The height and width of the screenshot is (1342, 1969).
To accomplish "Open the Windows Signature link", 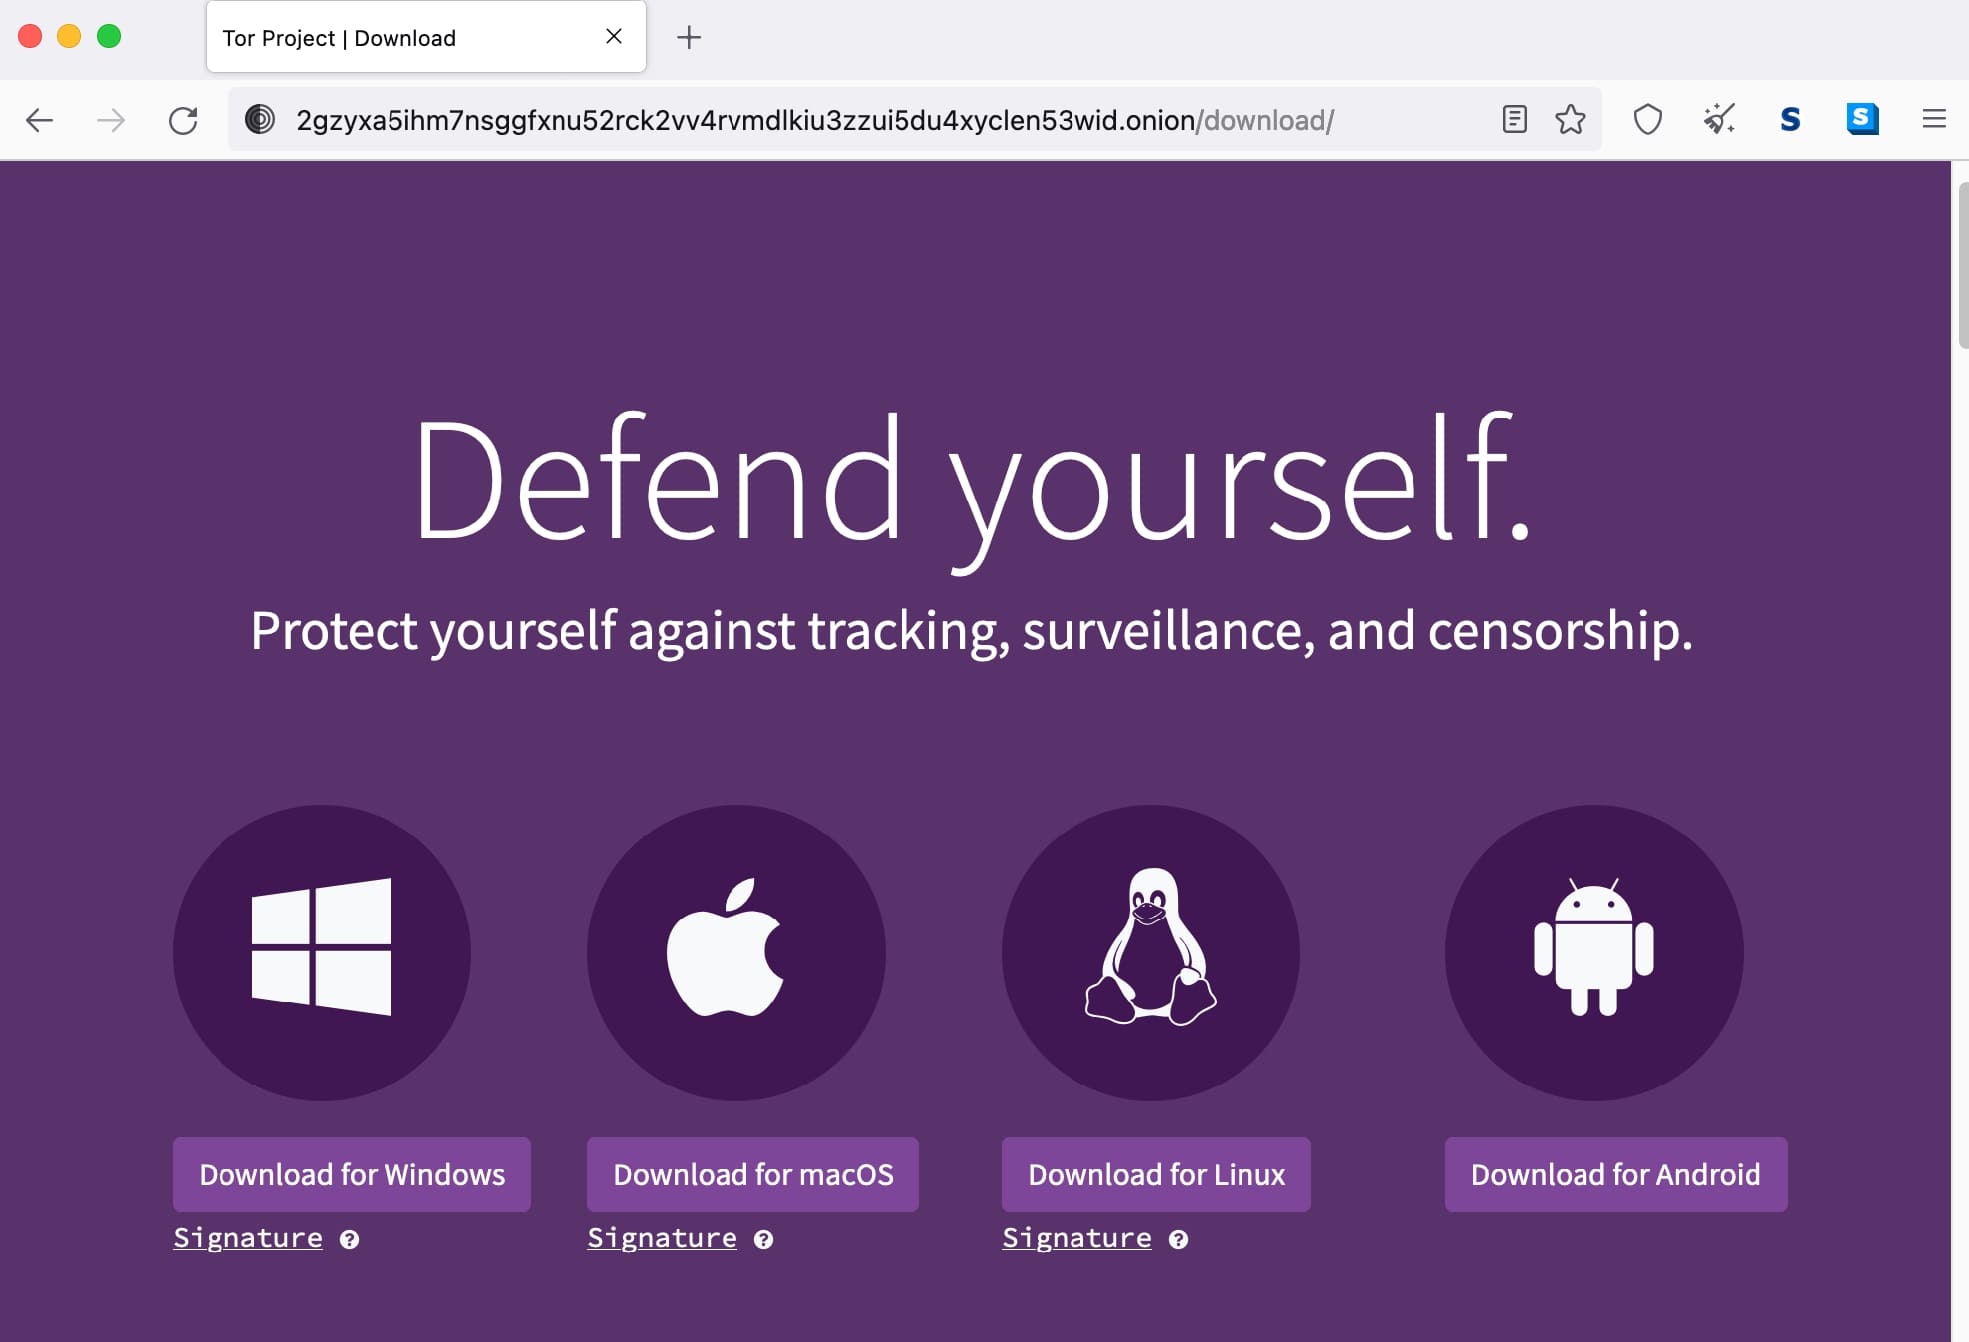I will pos(248,1238).
